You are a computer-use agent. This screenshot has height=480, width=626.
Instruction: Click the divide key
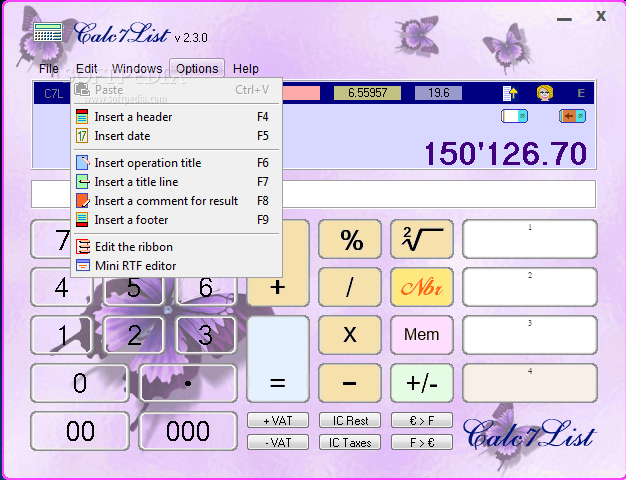[350, 287]
